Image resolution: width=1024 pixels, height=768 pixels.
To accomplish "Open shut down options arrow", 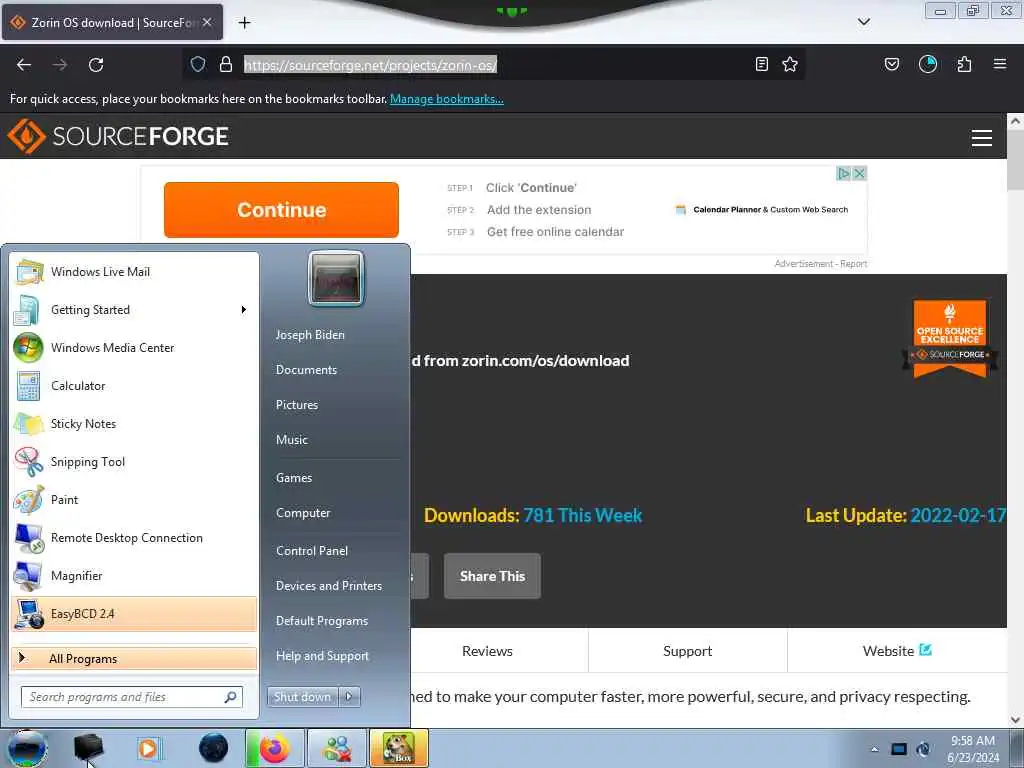I will [349, 697].
